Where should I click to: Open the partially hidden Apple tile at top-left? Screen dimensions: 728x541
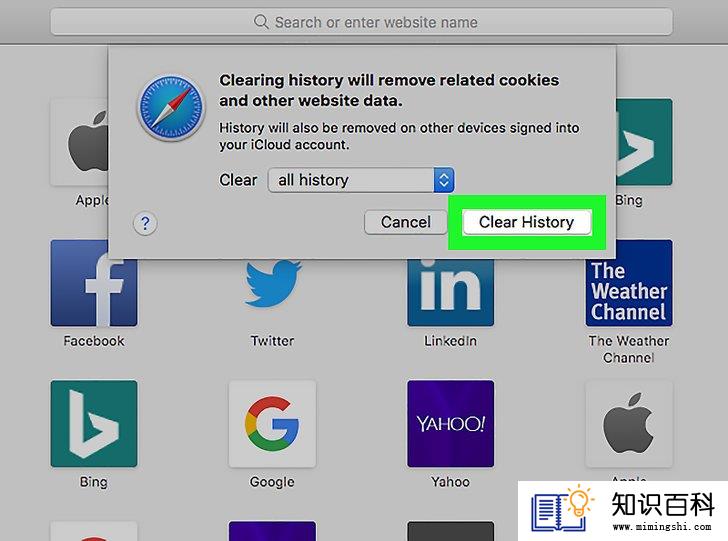click(x=79, y=142)
